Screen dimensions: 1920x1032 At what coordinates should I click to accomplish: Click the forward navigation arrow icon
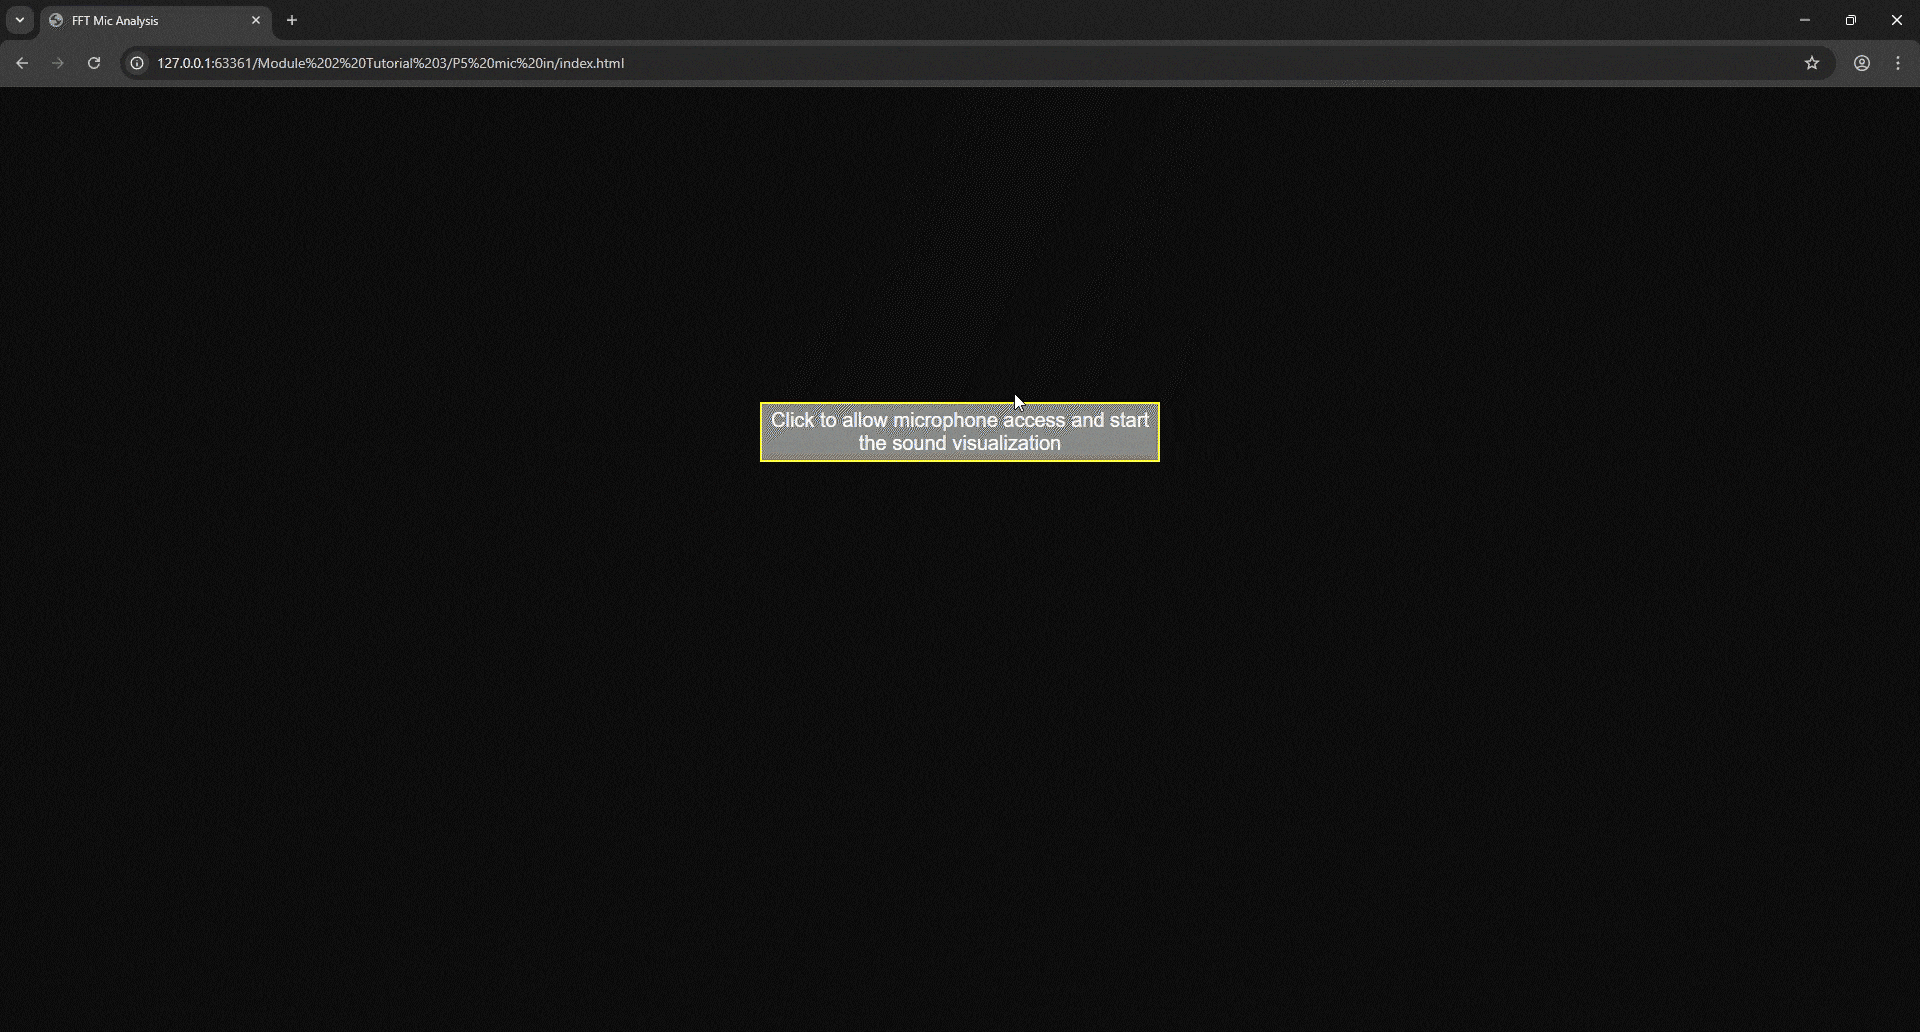coord(57,62)
